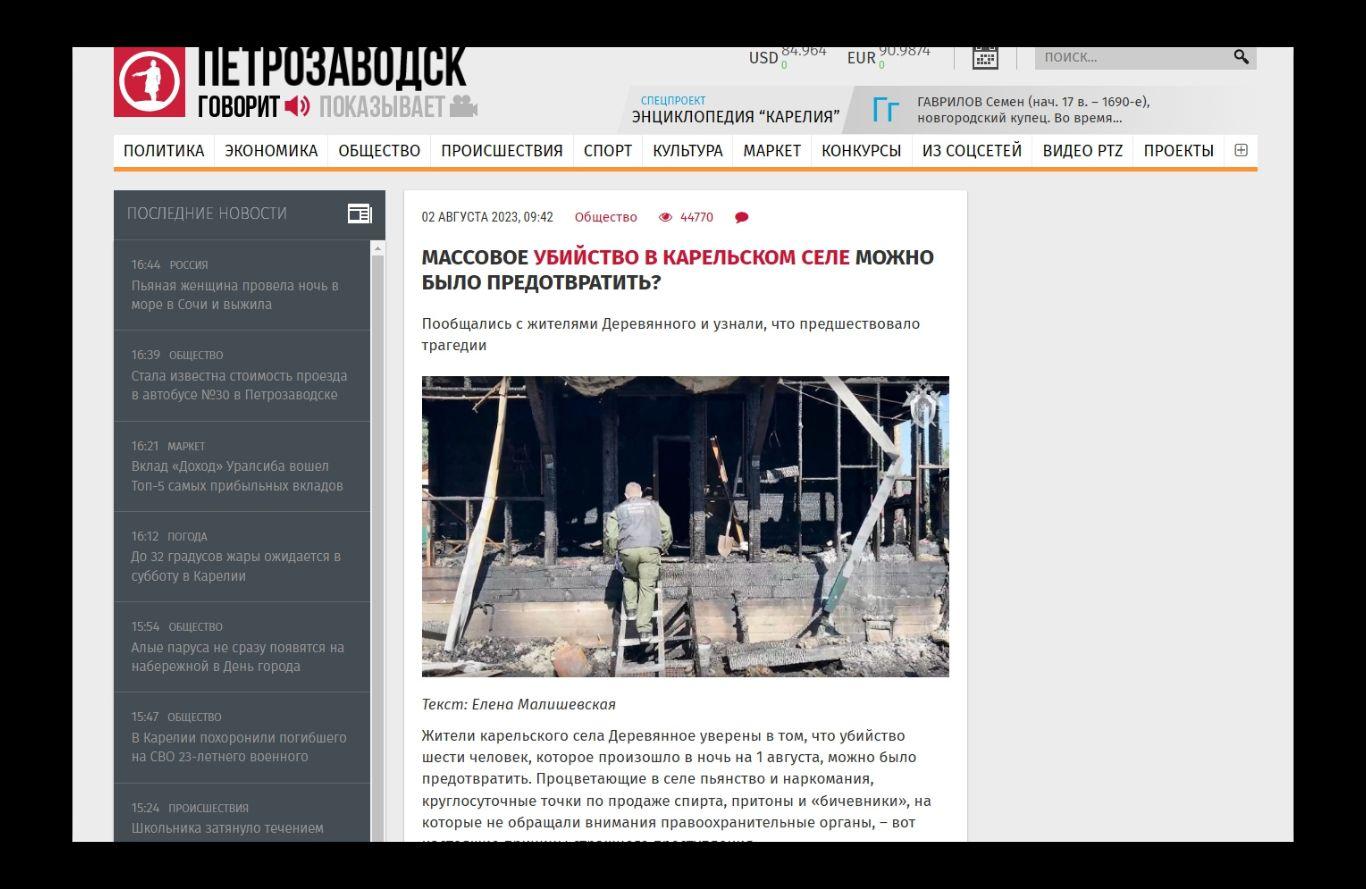Open the ГАВРИЛОВ Семен encyclopedia entry
The height and width of the screenshot is (889, 1366).
point(1034,110)
